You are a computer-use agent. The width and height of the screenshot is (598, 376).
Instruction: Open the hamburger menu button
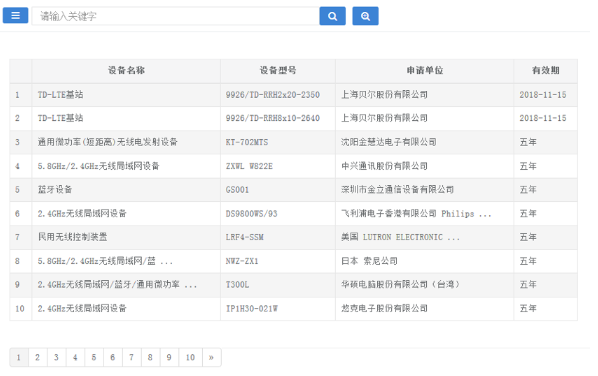pyautogui.click(x=15, y=16)
